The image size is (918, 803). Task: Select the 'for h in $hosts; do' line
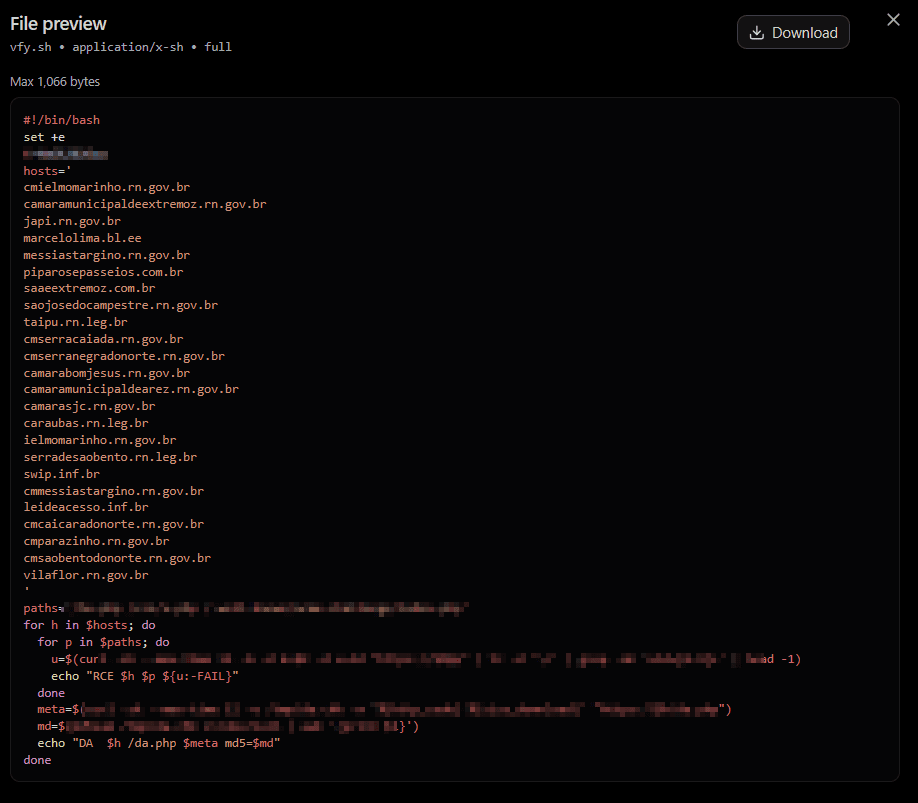click(90, 625)
